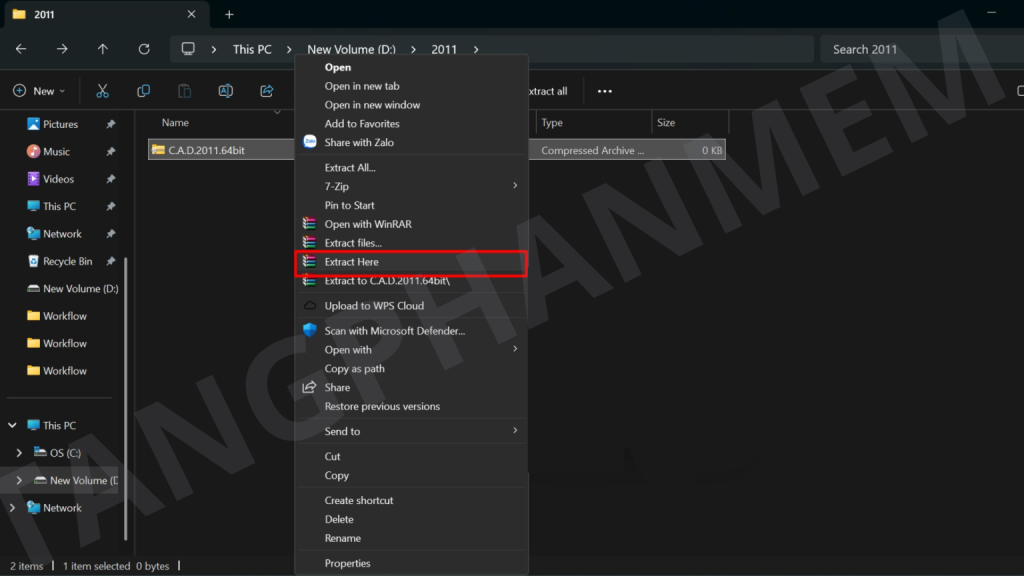This screenshot has height=576, width=1024.
Task: Add a new tab with plus icon
Action: (229, 15)
